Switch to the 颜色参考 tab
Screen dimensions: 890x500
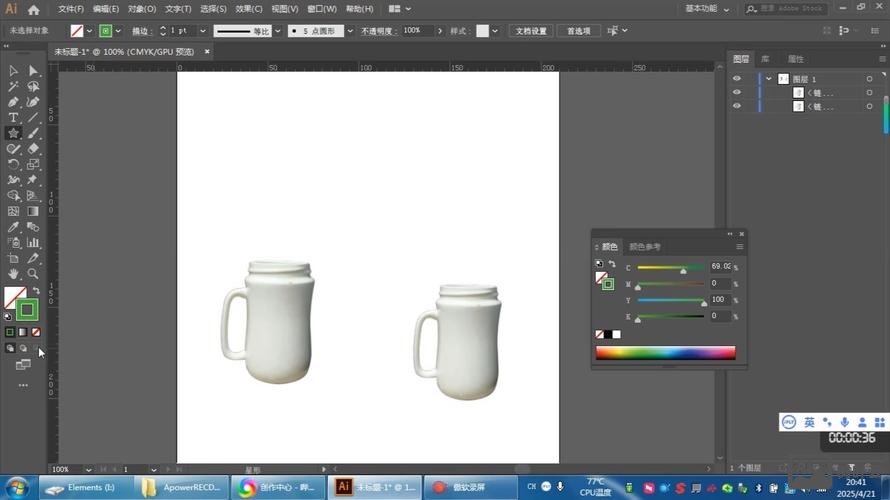(644, 247)
